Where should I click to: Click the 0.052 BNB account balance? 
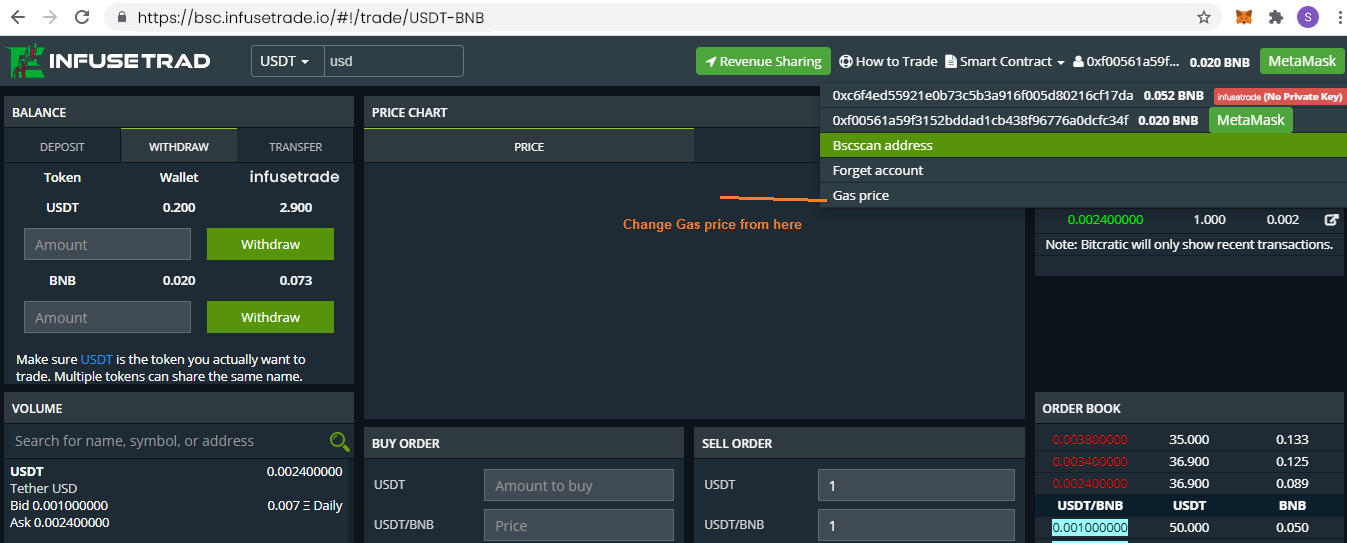click(x=1173, y=96)
